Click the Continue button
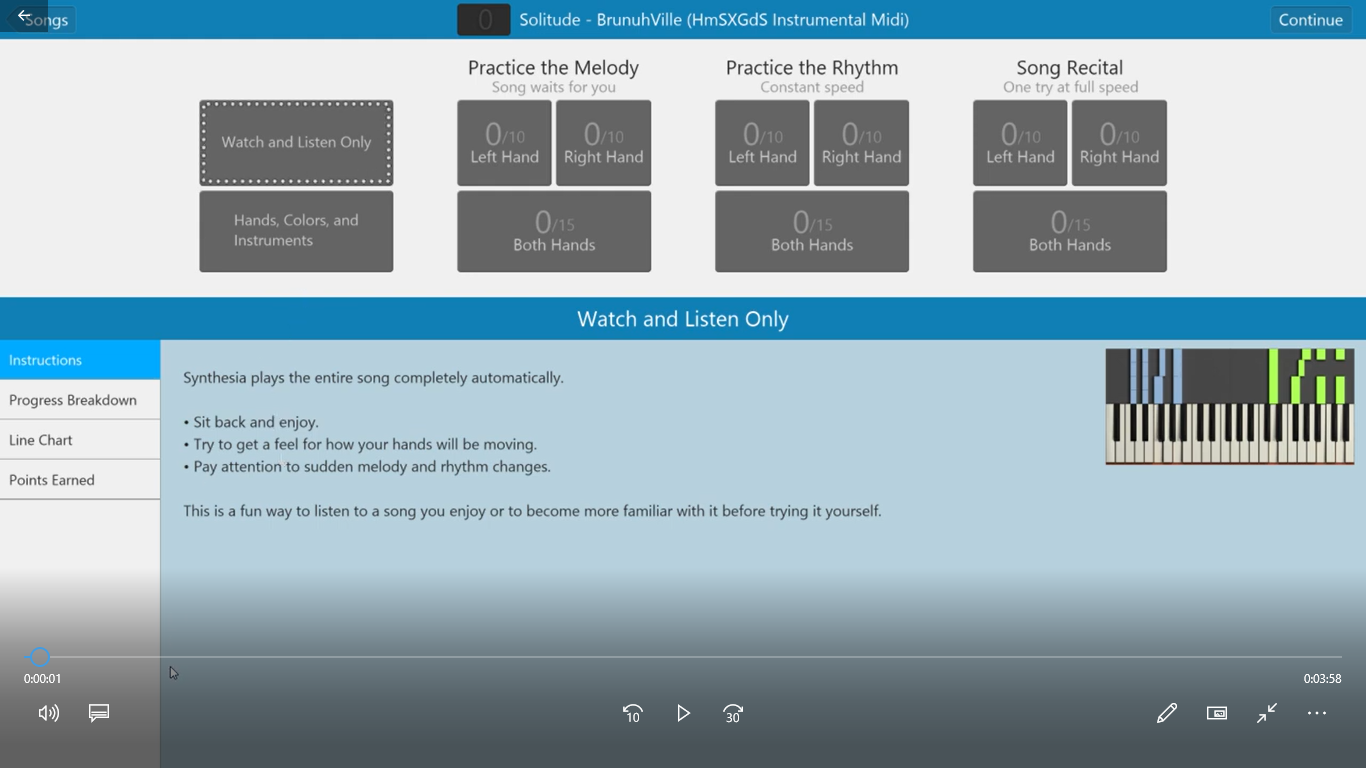The image size is (1366, 768). pyautogui.click(x=1310, y=20)
